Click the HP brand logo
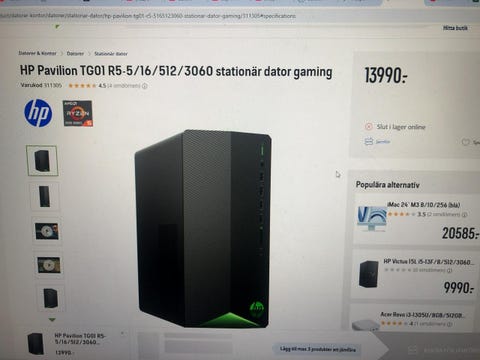 [x=38, y=113]
